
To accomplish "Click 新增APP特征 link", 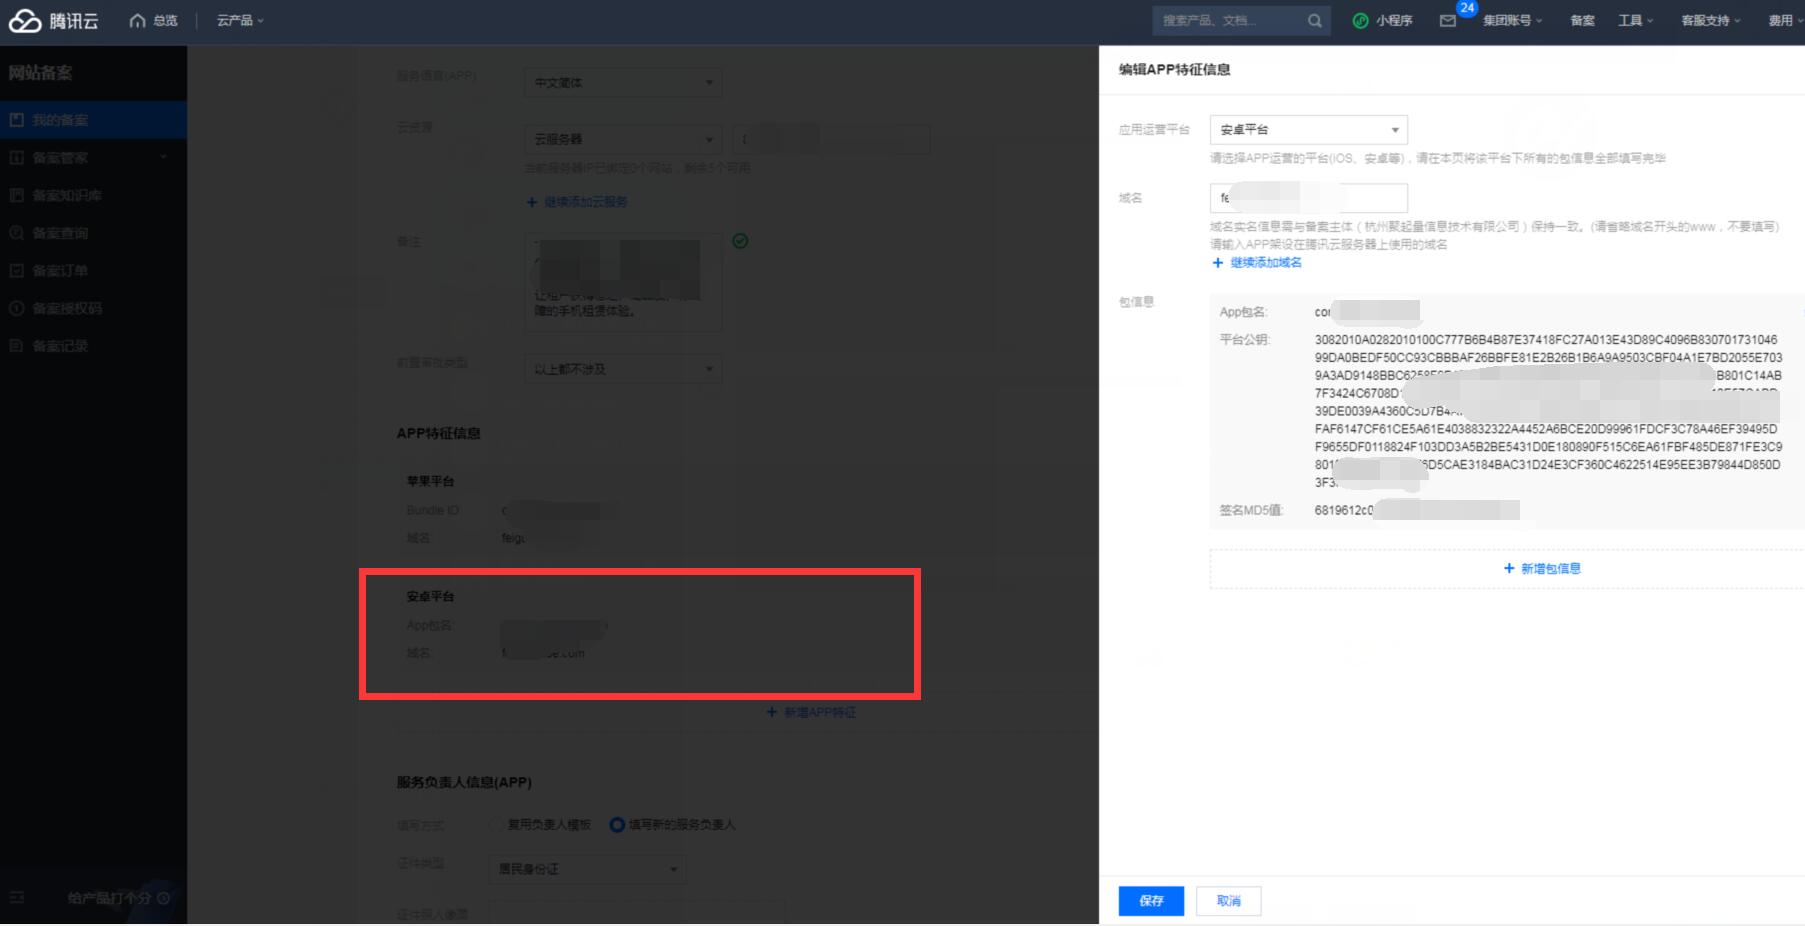I will click(811, 712).
